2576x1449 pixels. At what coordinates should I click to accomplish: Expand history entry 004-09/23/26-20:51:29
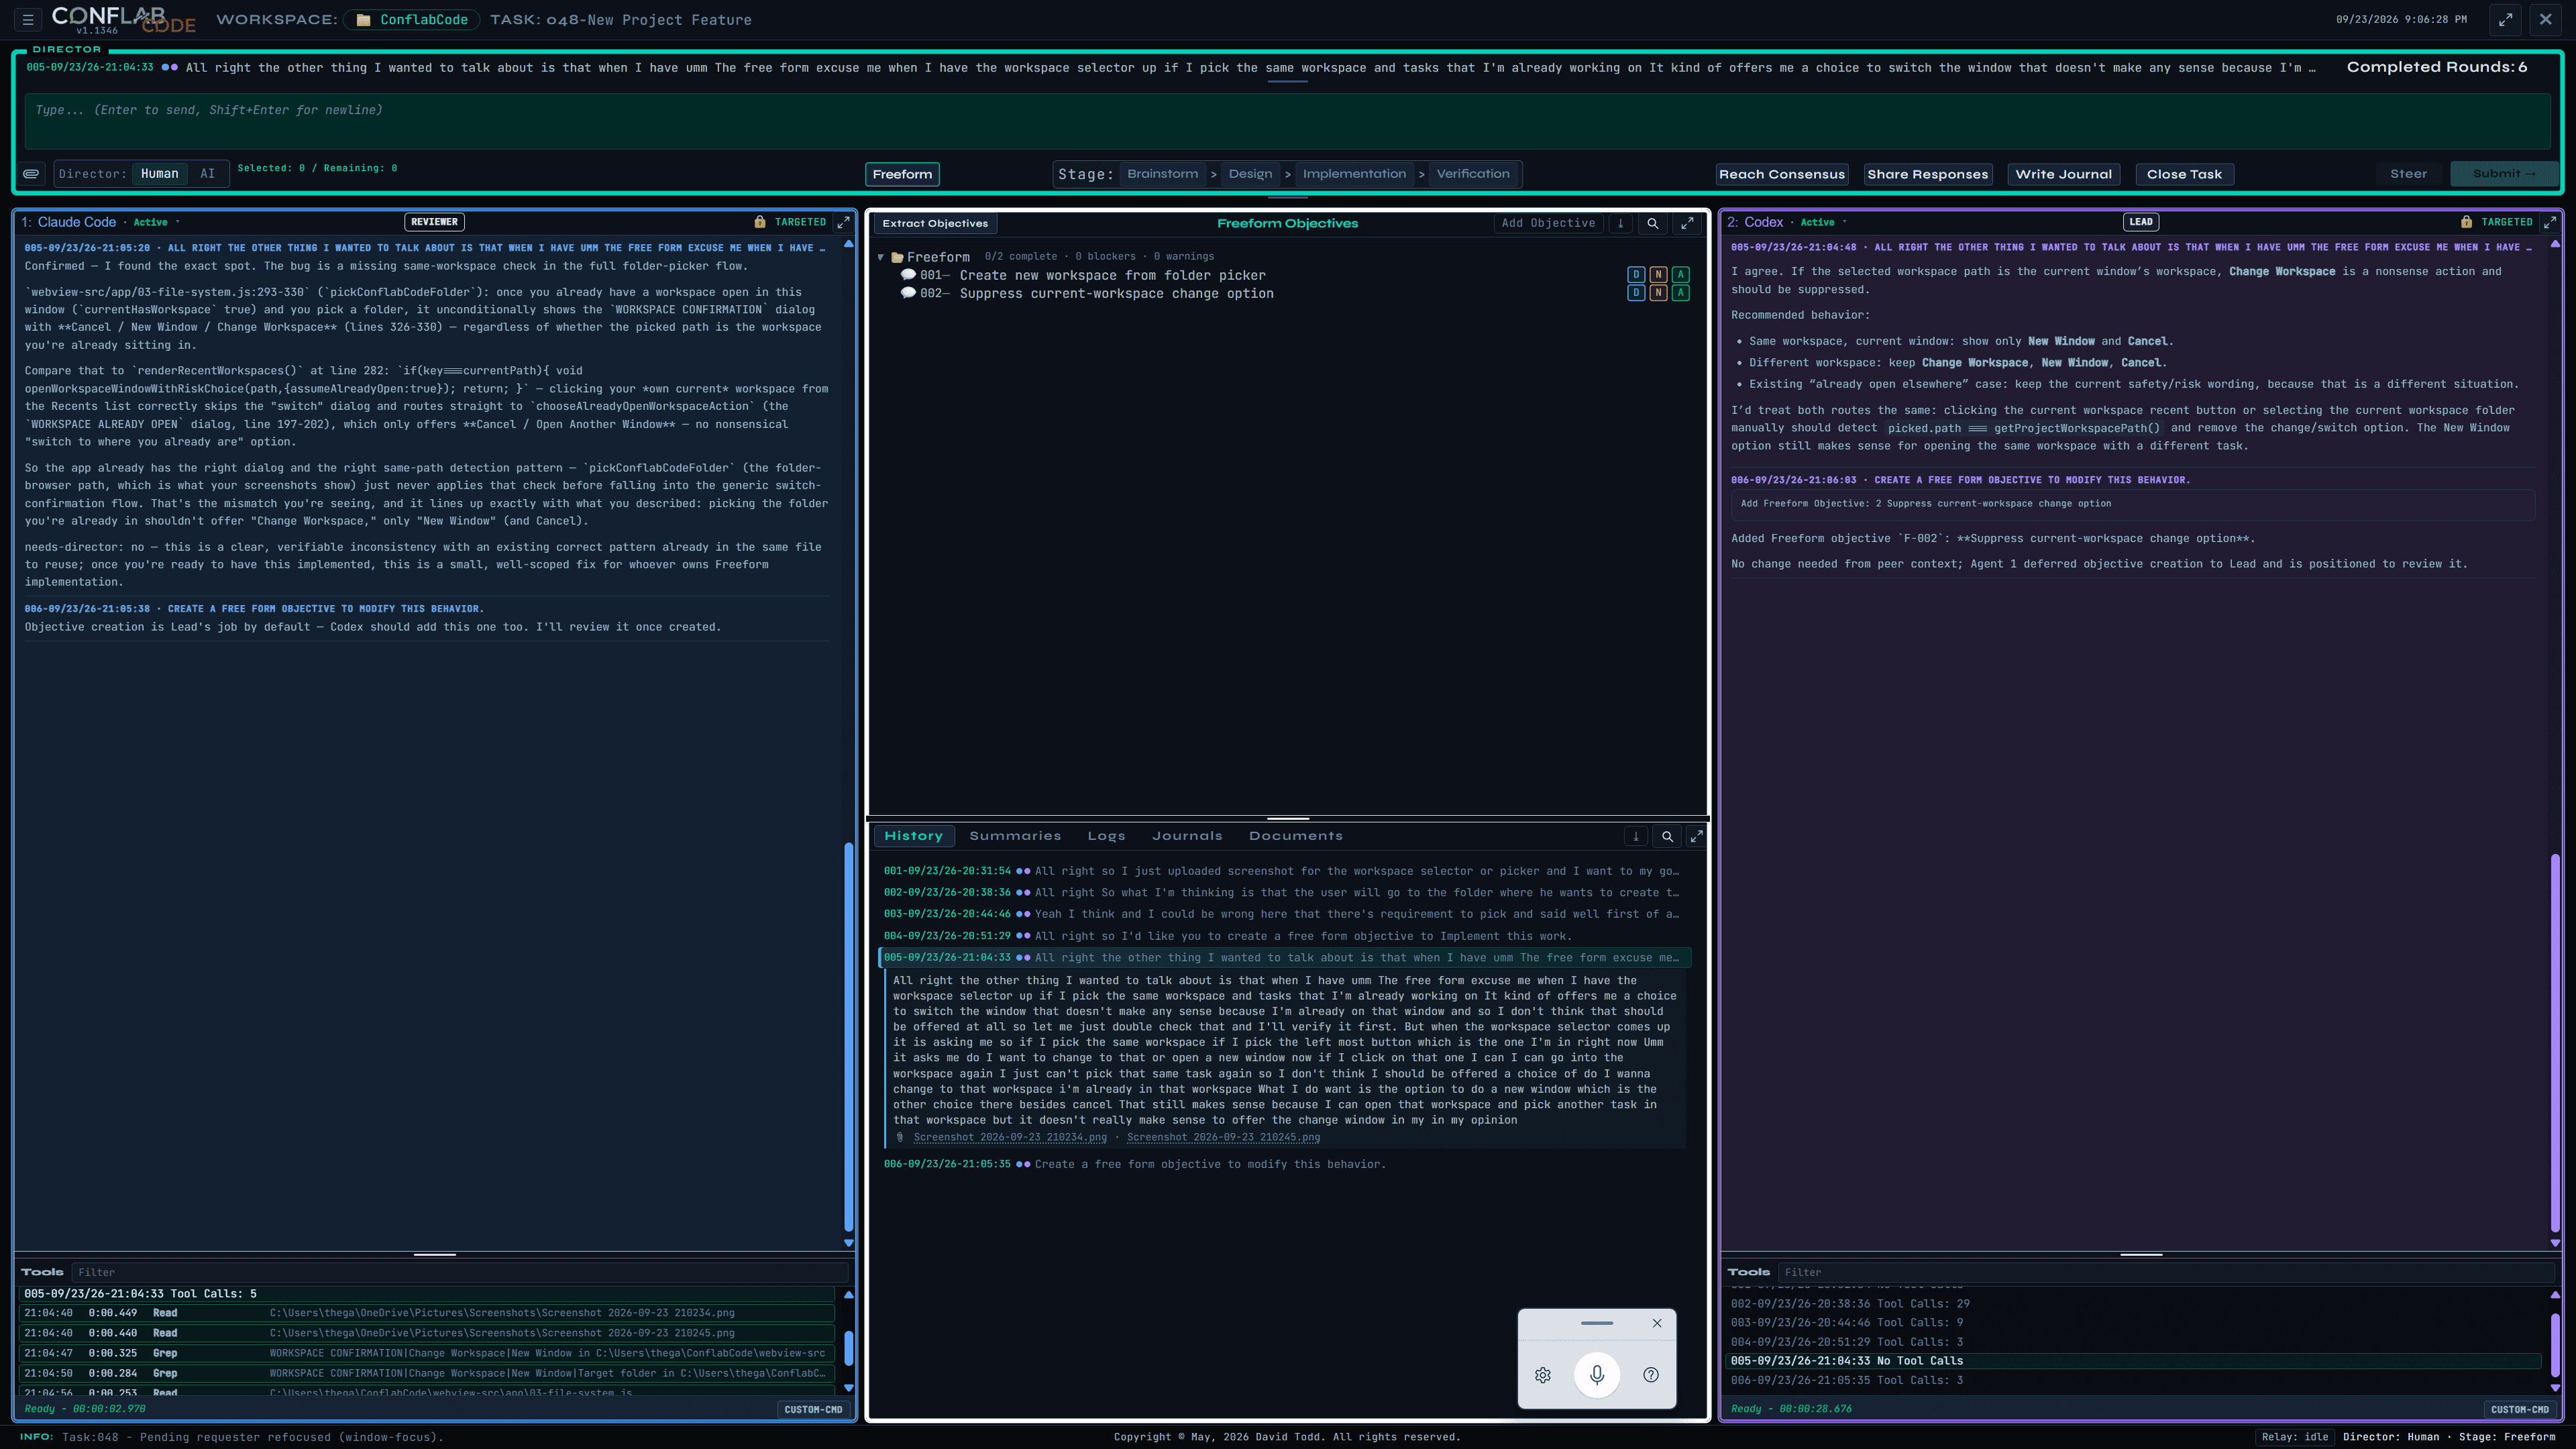point(1284,936)
